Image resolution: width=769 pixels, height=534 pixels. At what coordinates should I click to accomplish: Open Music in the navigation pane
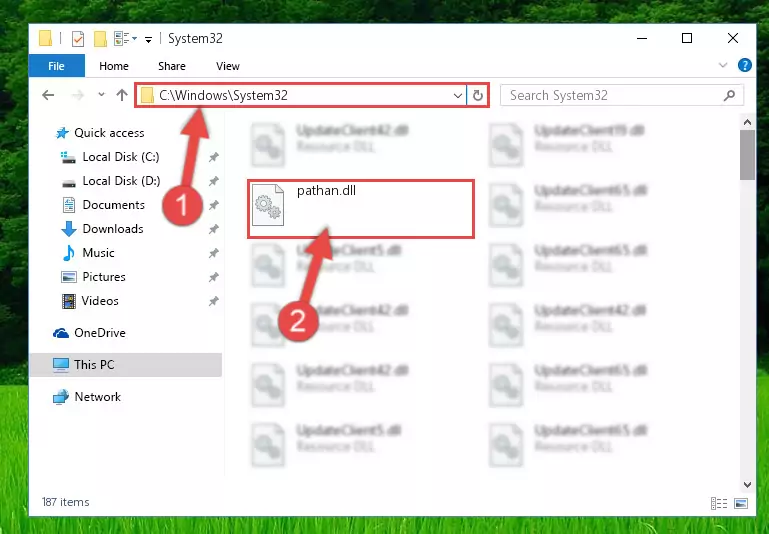(x=98, y=253)
